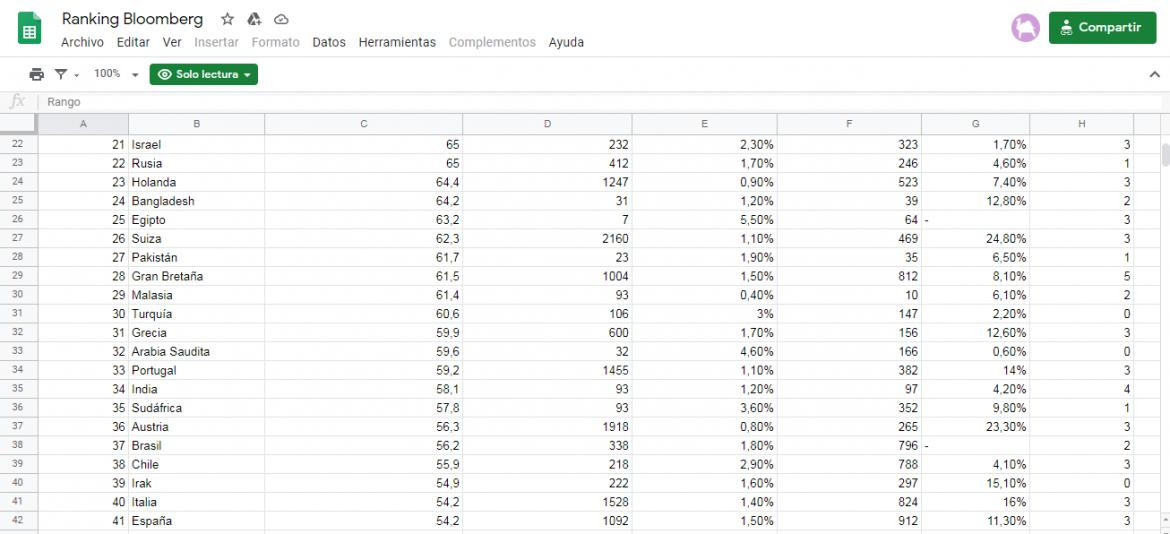This screenshot has height=534, width=1170.
Task: Select the cell containing Turquía
Action: click(196, 314)
